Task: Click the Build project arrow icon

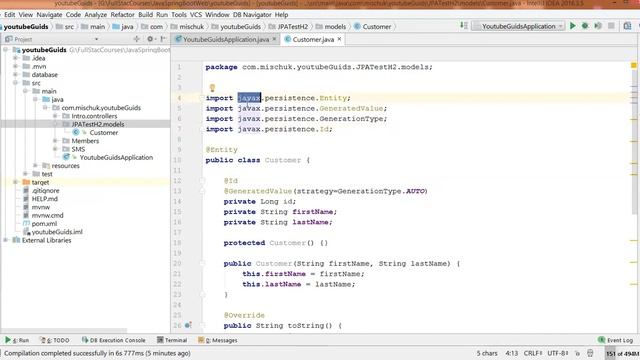Action: click(x=464, y=26)
